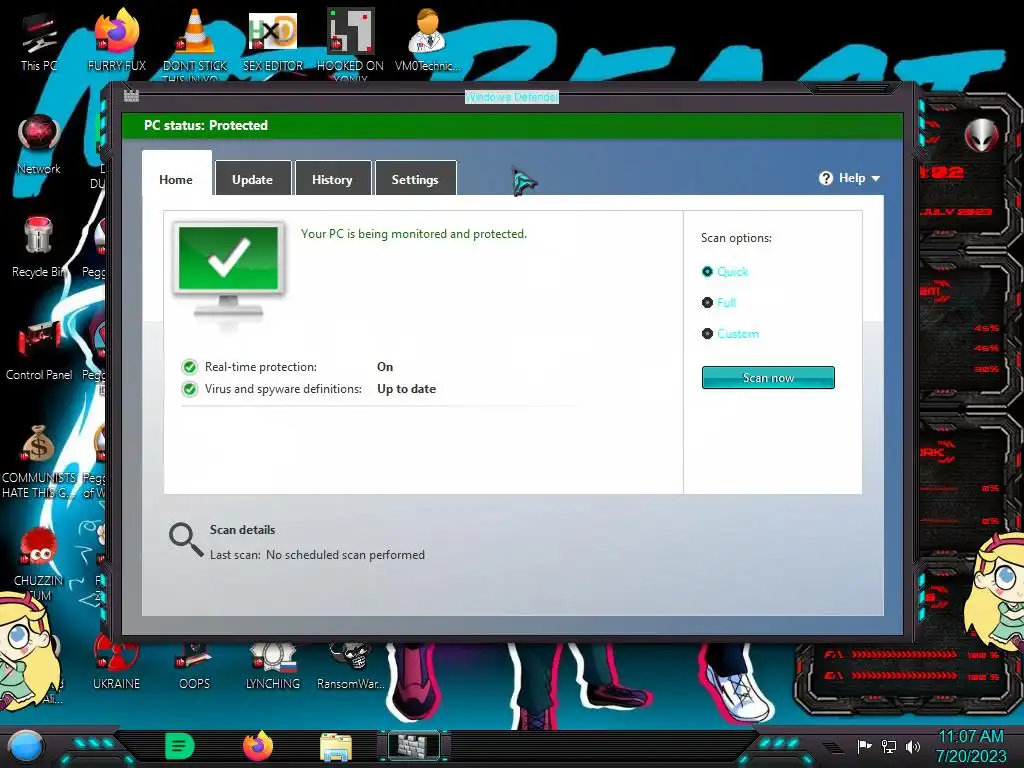Select the Windows Defender taskbar button
This screenshot has width=1024, height=768.
pos(413,746)
